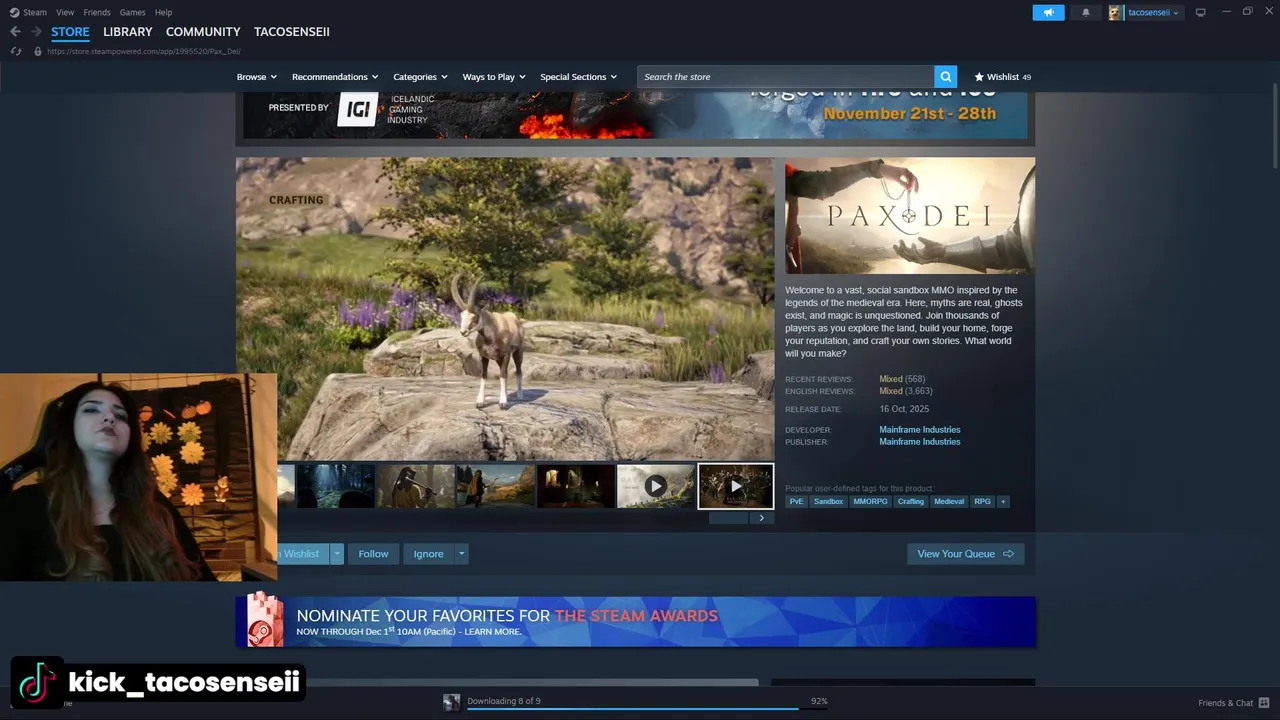Click the Friends & Chat label

point(1225,703)
